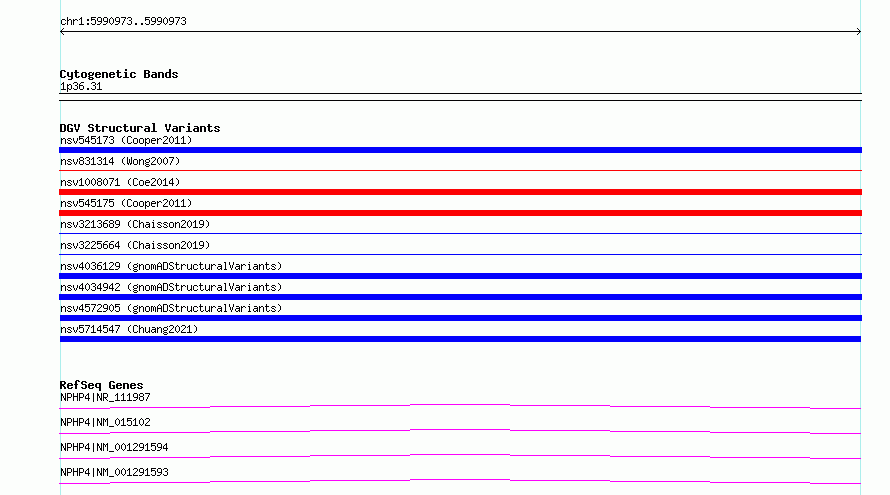Select the 1p36.31 band label
The height and width of the screenshot is (495, 890).
(81, 86)
